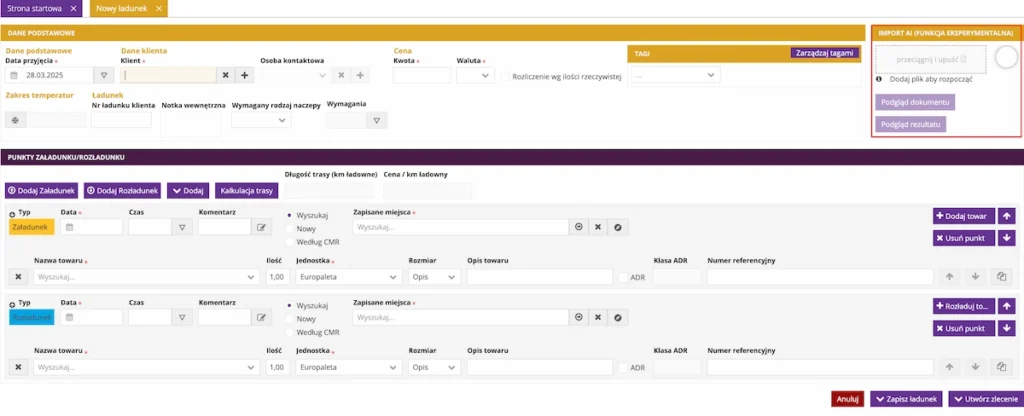Screen dimensions: 1024x416
Task: Close the Strona startowa tab
Action: point(73,8)
